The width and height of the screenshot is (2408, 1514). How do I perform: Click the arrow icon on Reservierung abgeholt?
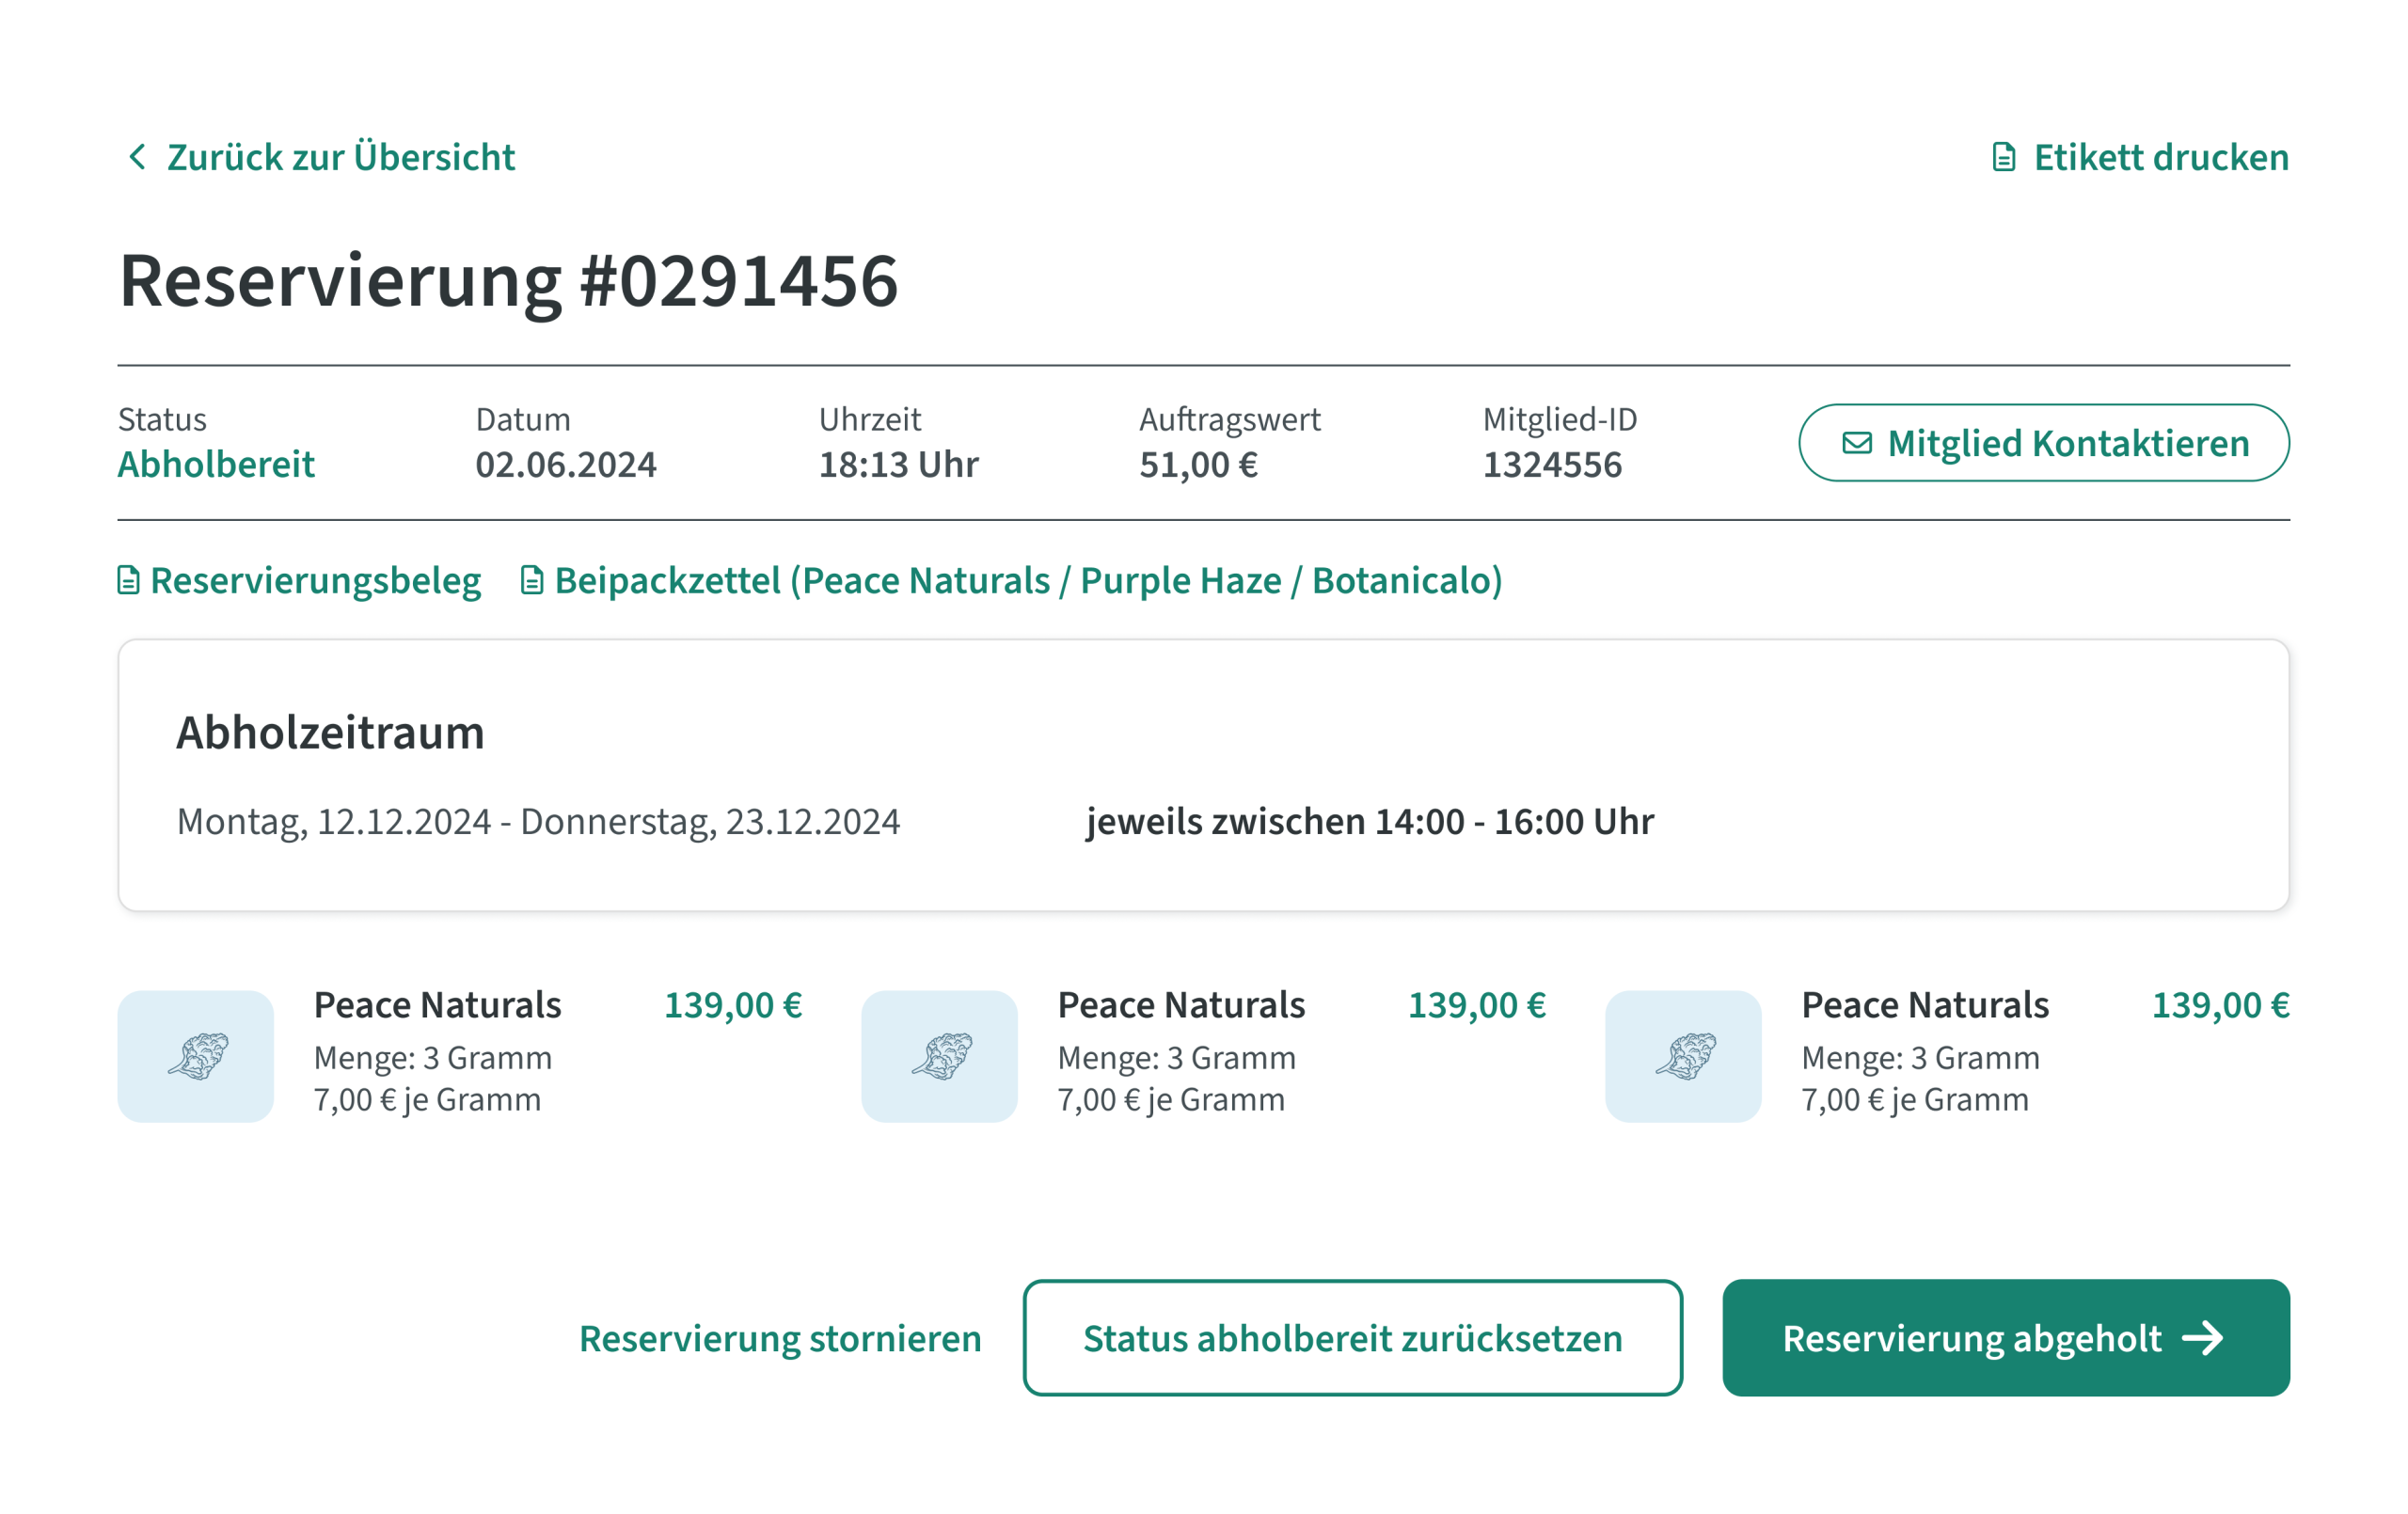point(2203,1338)
